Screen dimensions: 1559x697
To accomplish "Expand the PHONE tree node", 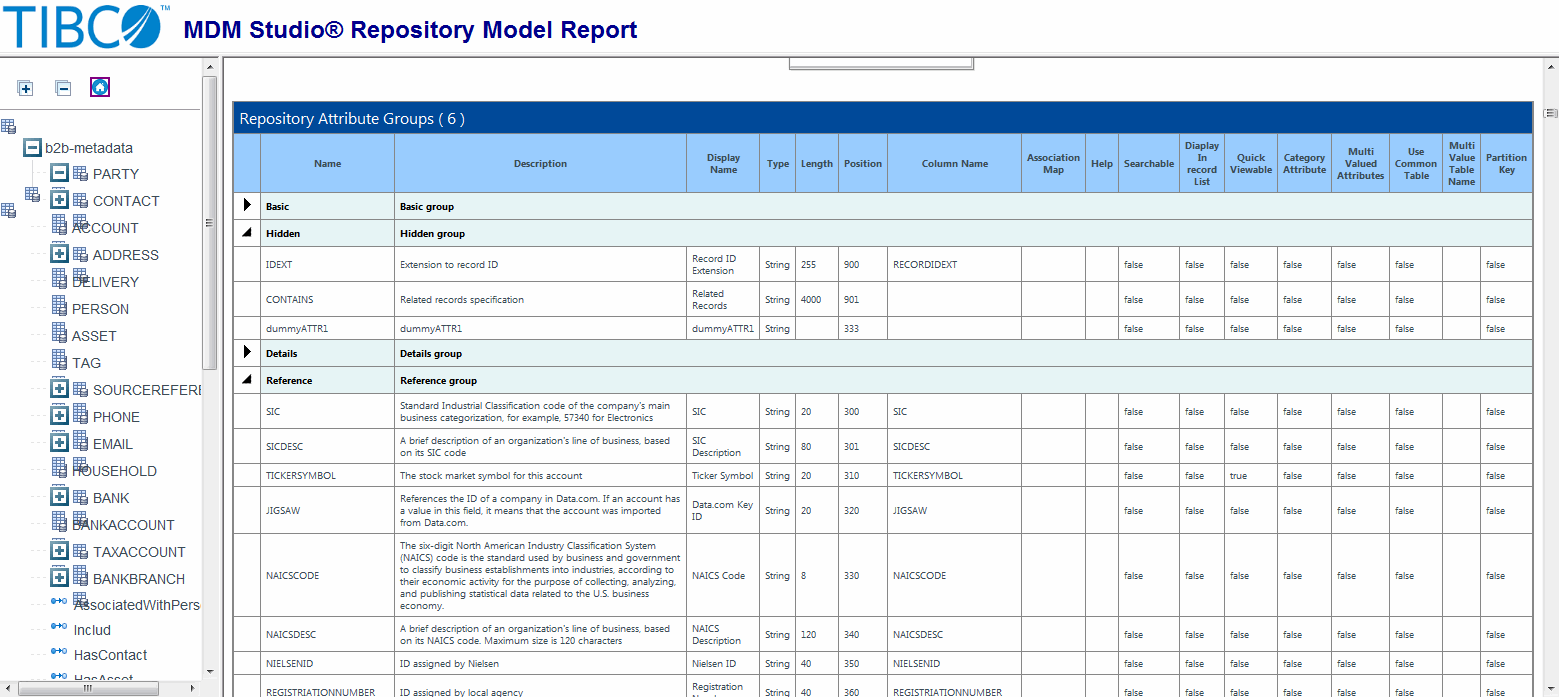I will (x=59, y=416).
